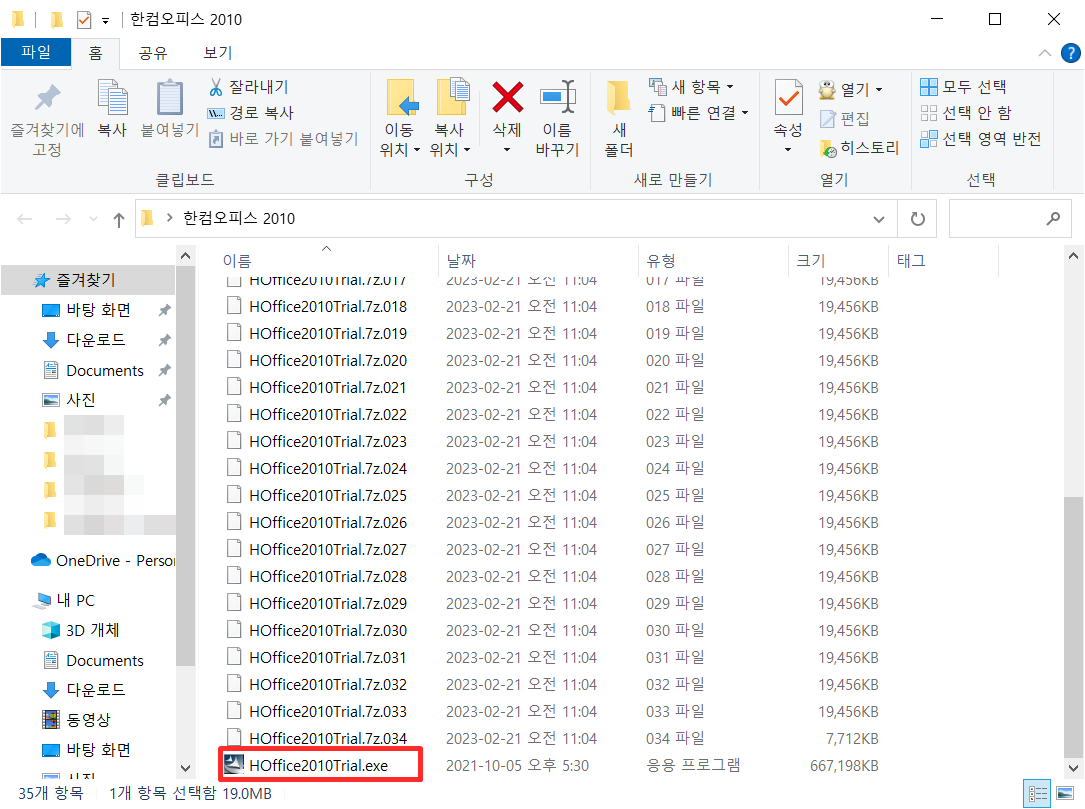Toggle the checkmark properties icon in the title bar
This screenshot has width=1085, height=809.
click(84, 19)
